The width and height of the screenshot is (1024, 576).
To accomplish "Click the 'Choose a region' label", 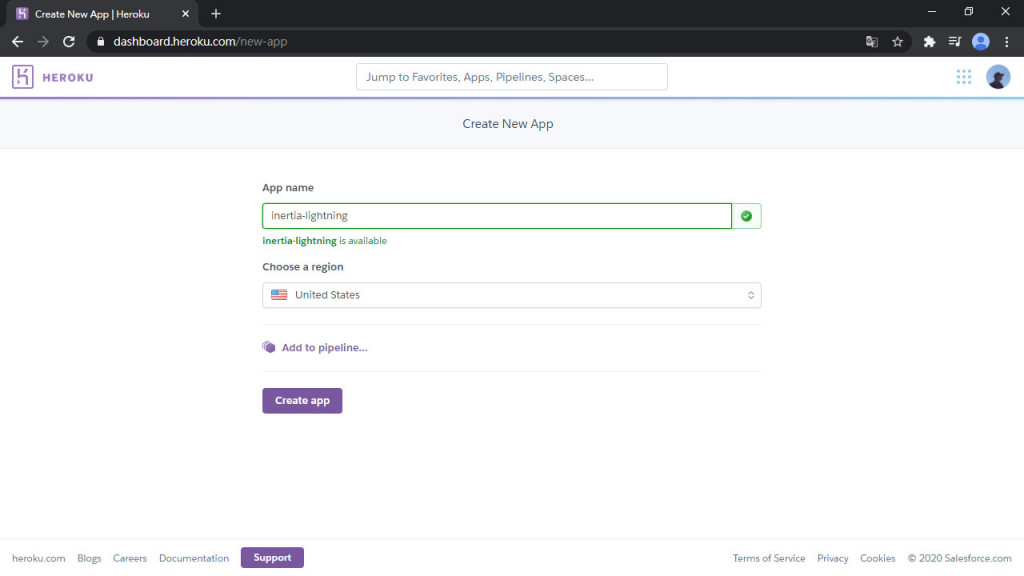I will click(302, 266).
